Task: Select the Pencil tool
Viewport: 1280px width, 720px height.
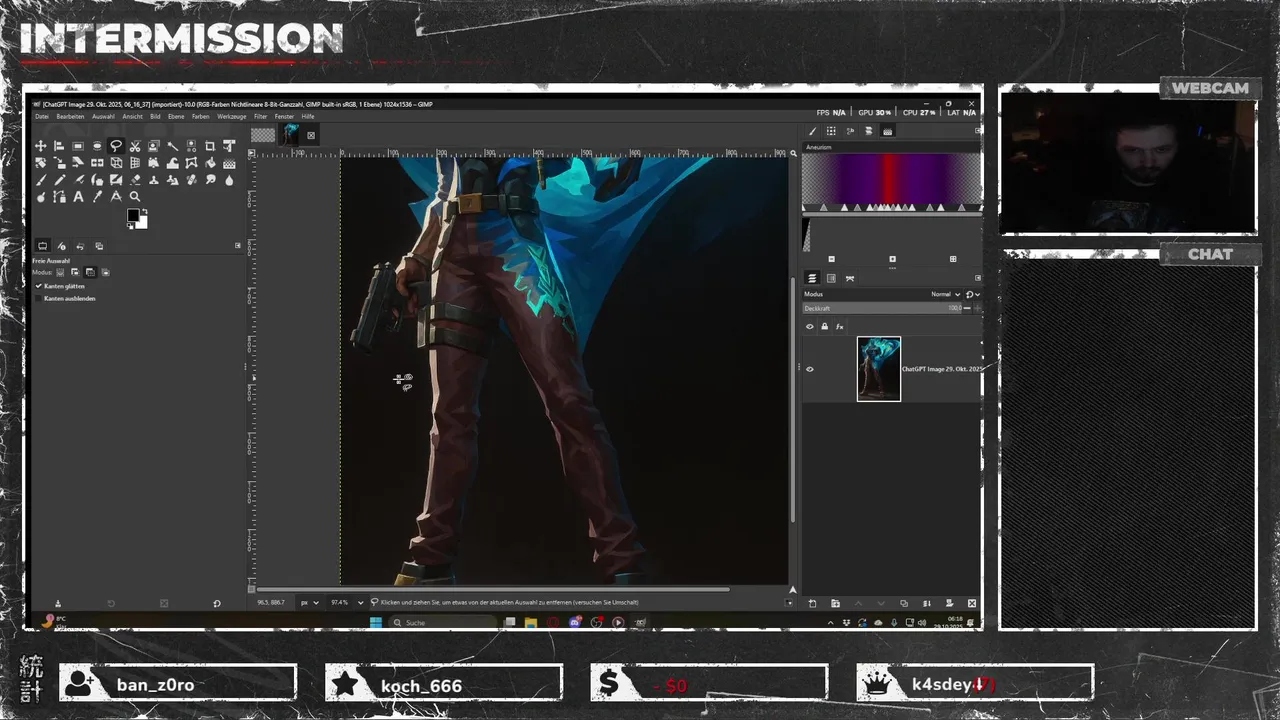Action: (59, 180)
